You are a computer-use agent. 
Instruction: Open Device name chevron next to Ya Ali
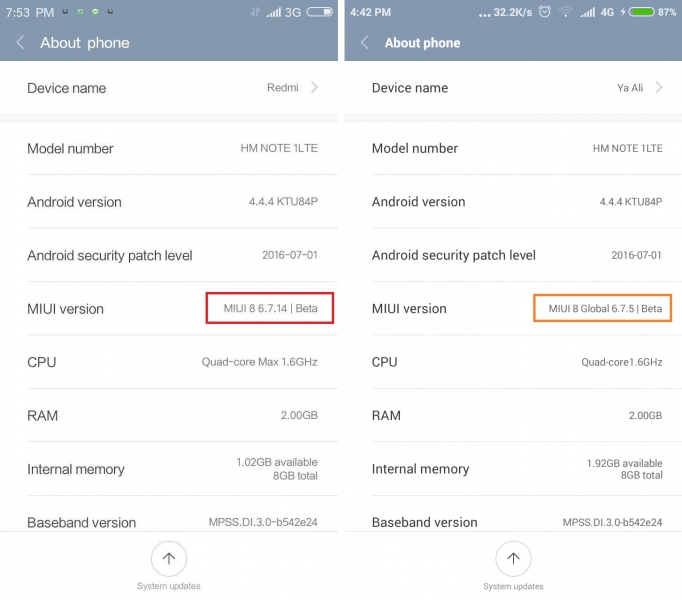(x=659, y=88)
